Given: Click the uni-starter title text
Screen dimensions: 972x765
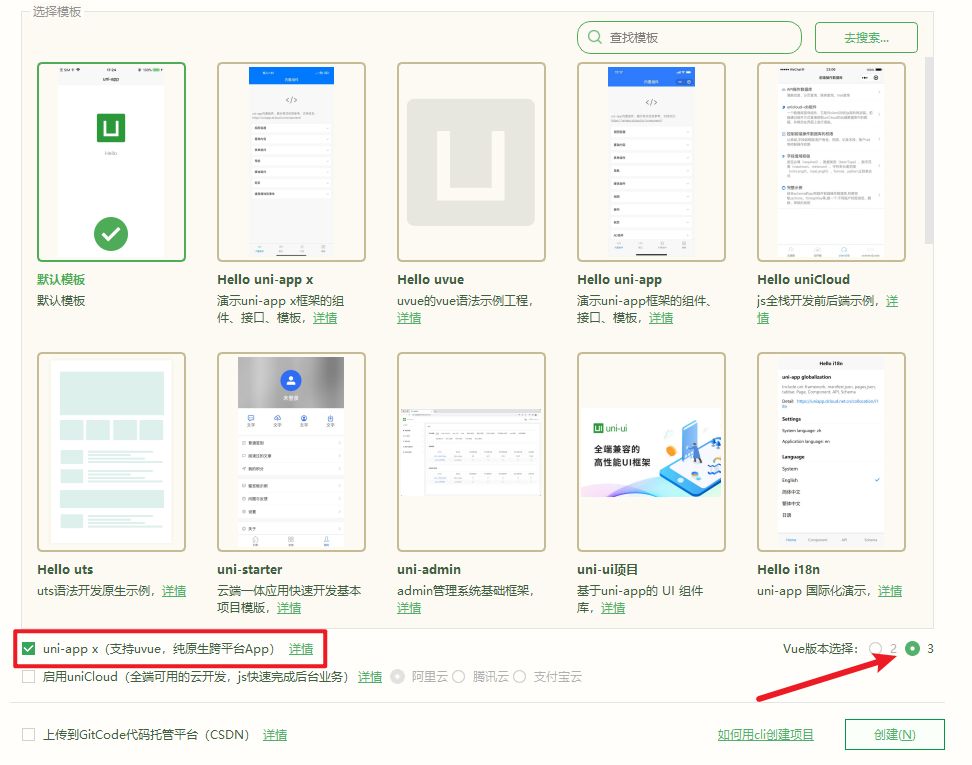Looking at the screenshot, I should click(250, 570).
